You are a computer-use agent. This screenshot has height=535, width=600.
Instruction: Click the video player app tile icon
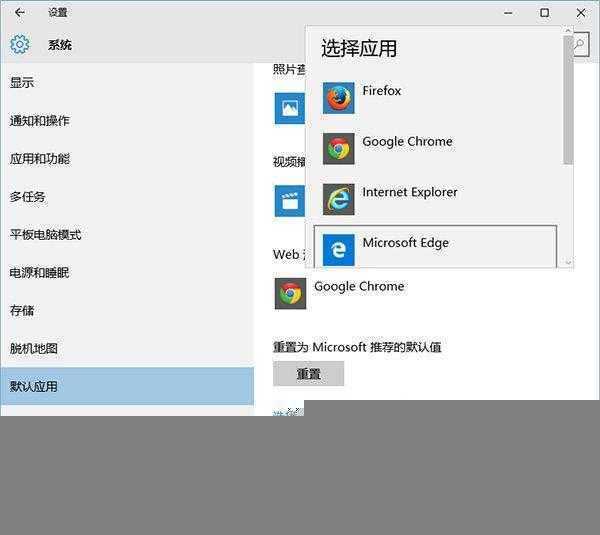click(x=290, y=201)
